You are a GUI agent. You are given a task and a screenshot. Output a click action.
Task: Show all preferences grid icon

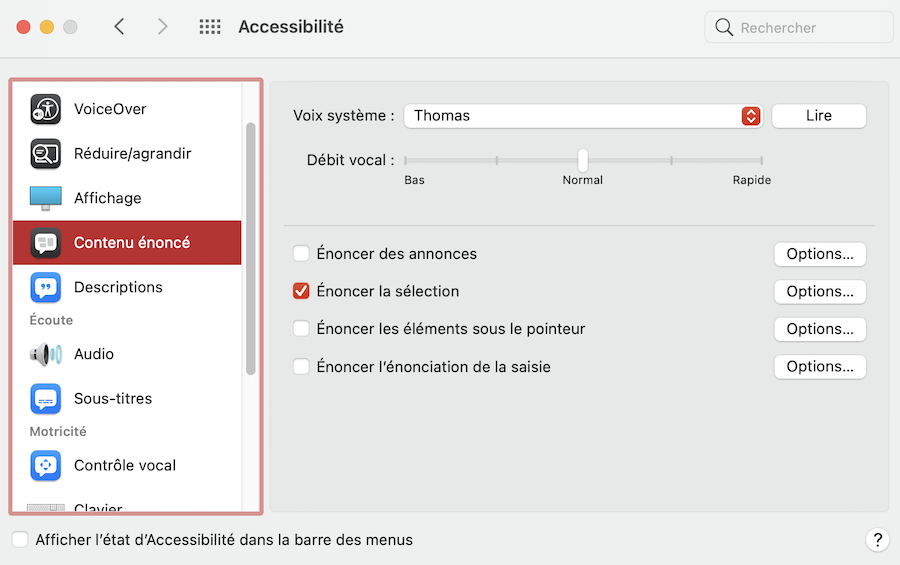pyautogui.click(x=210, y=27)
